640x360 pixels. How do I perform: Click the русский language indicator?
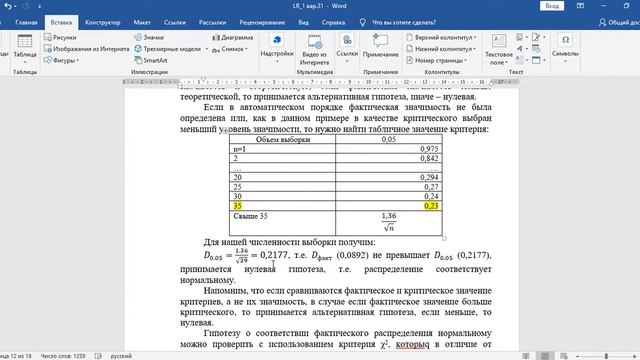121,356
